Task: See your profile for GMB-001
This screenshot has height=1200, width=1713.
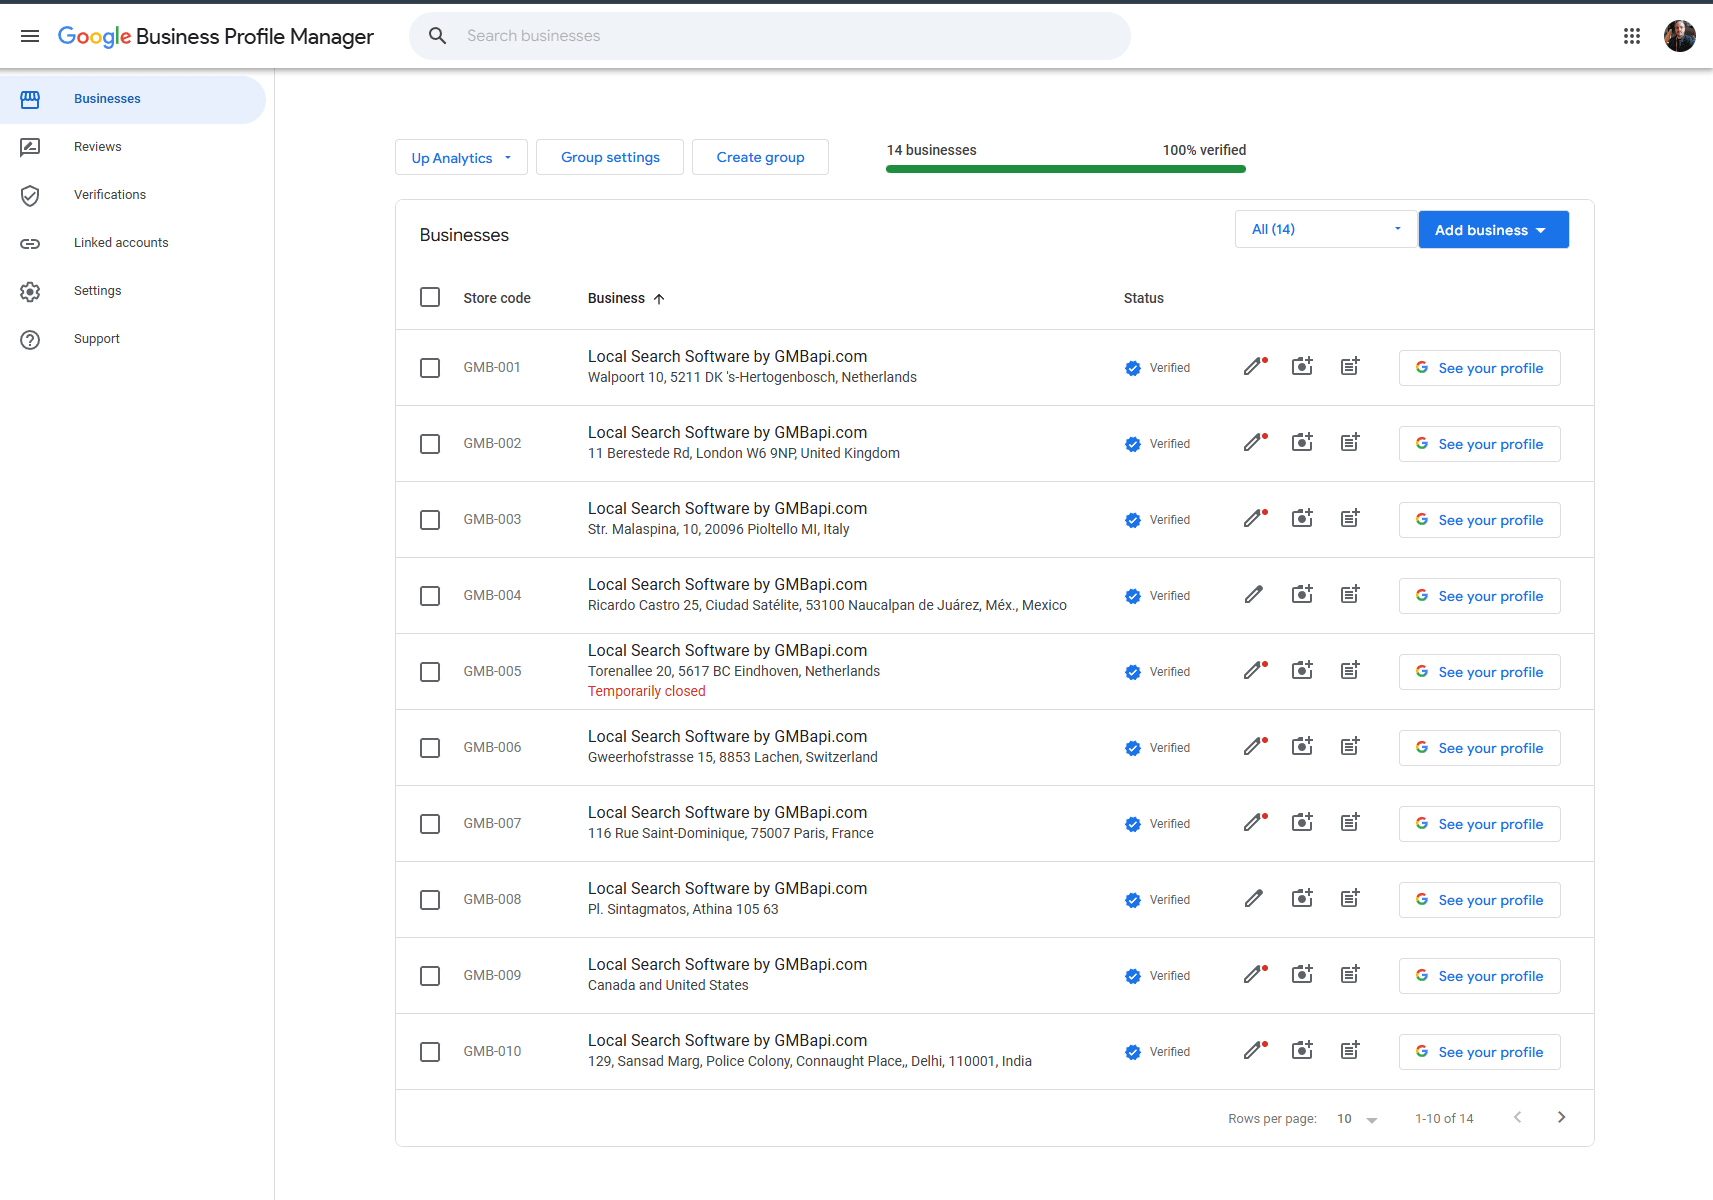Action: pos(1479,368)
